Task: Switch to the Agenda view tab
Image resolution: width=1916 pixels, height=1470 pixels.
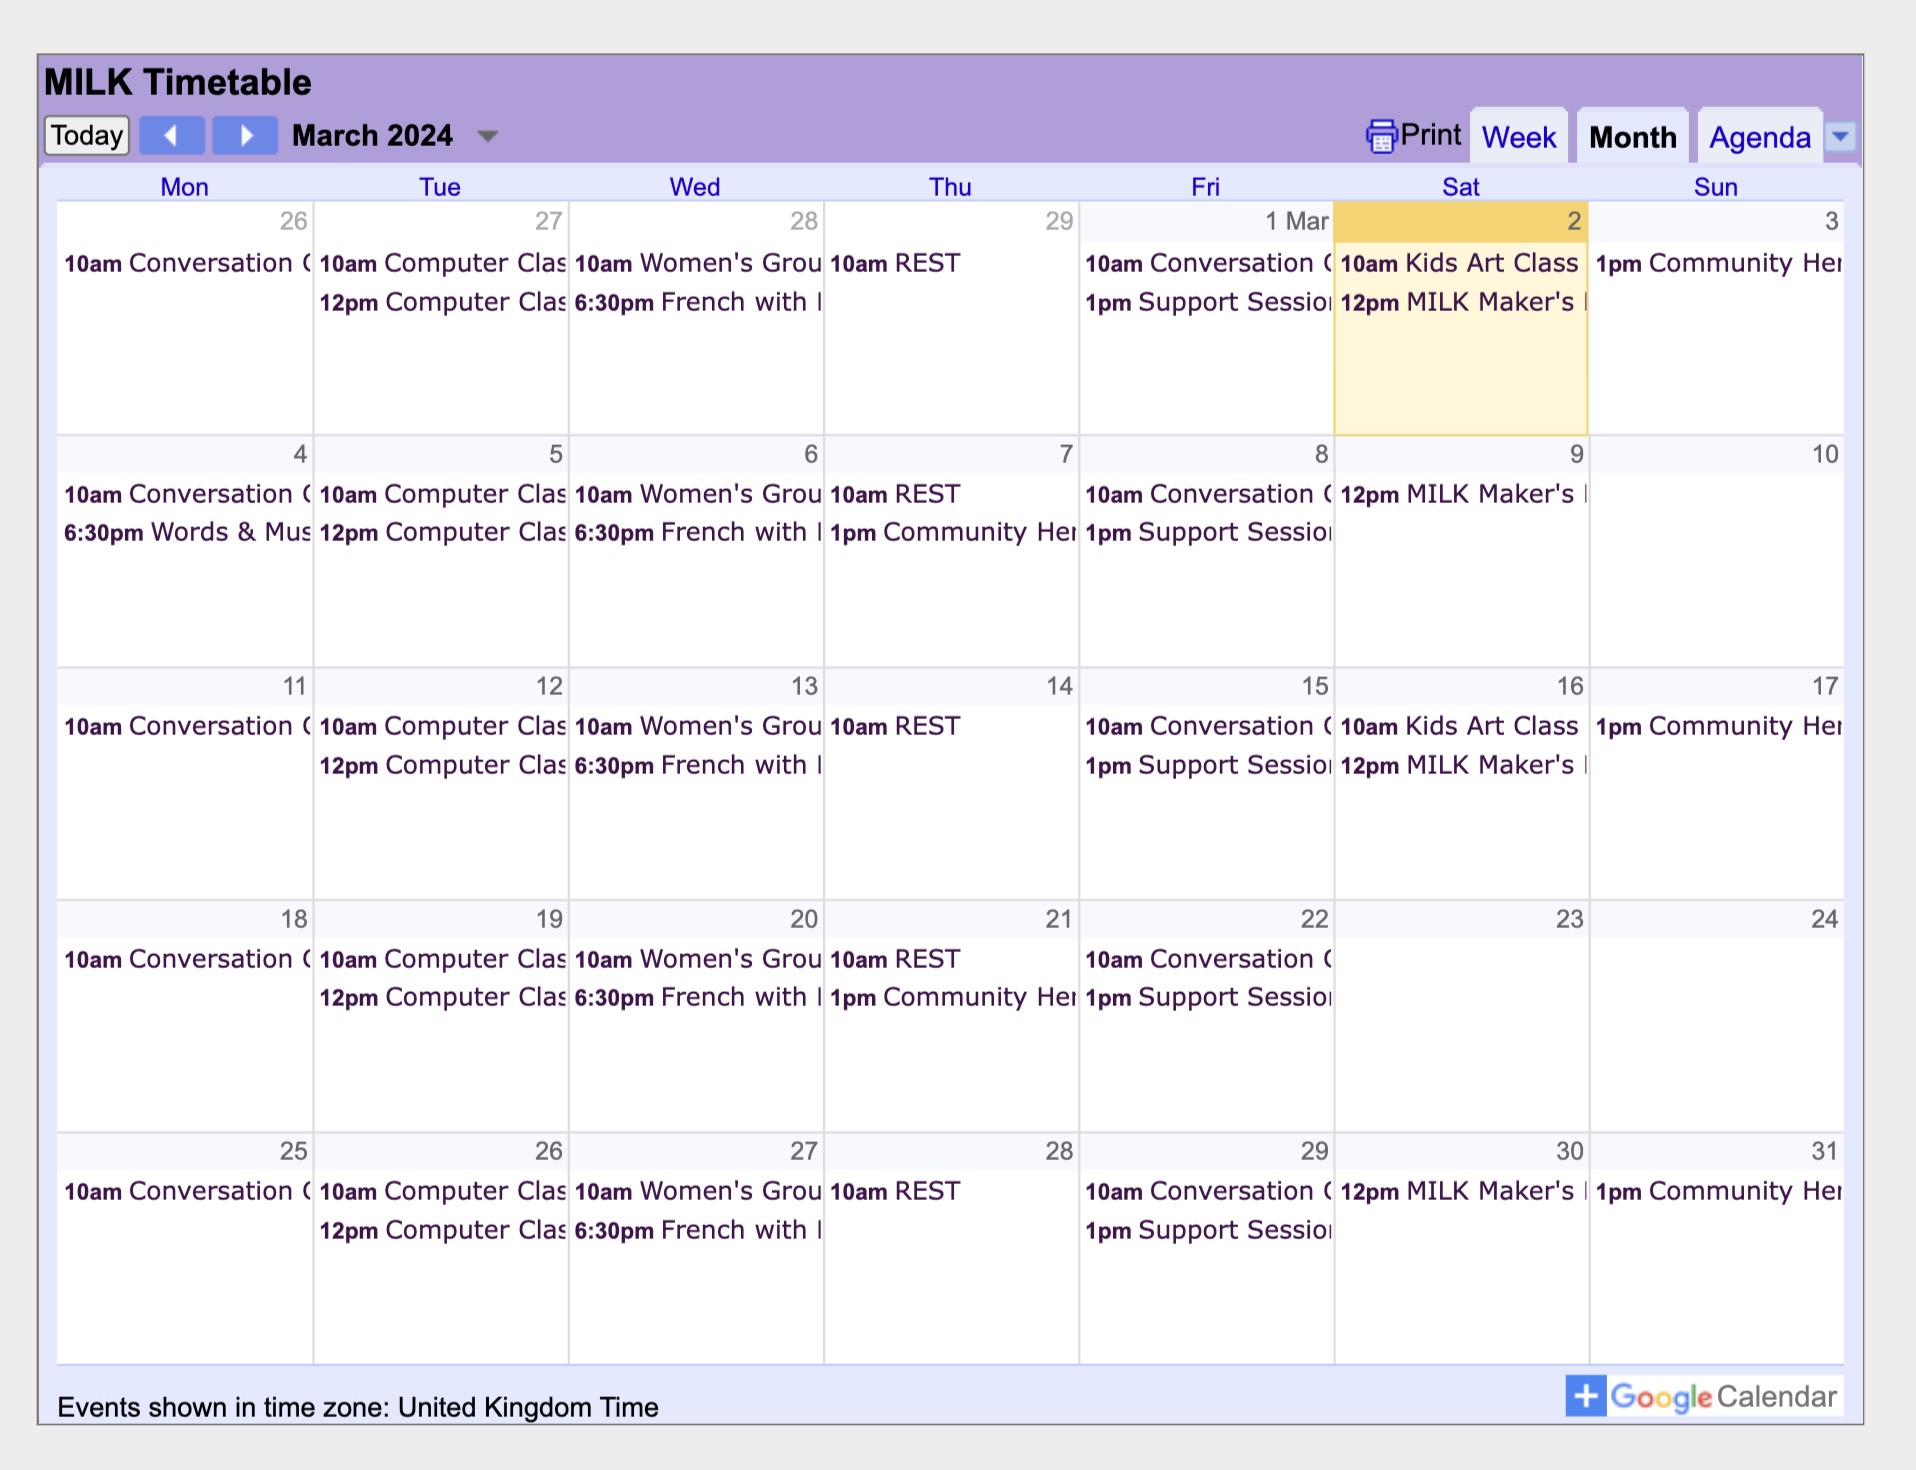Action: (1759, 137)
